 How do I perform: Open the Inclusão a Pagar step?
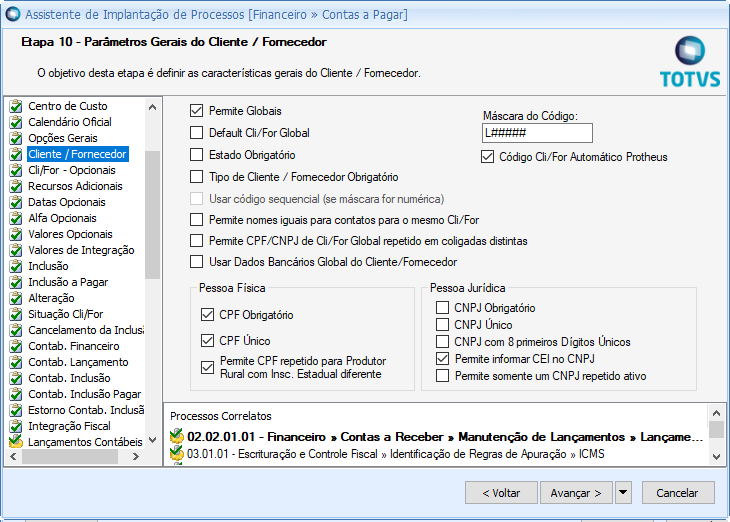(x=68, y=282)
